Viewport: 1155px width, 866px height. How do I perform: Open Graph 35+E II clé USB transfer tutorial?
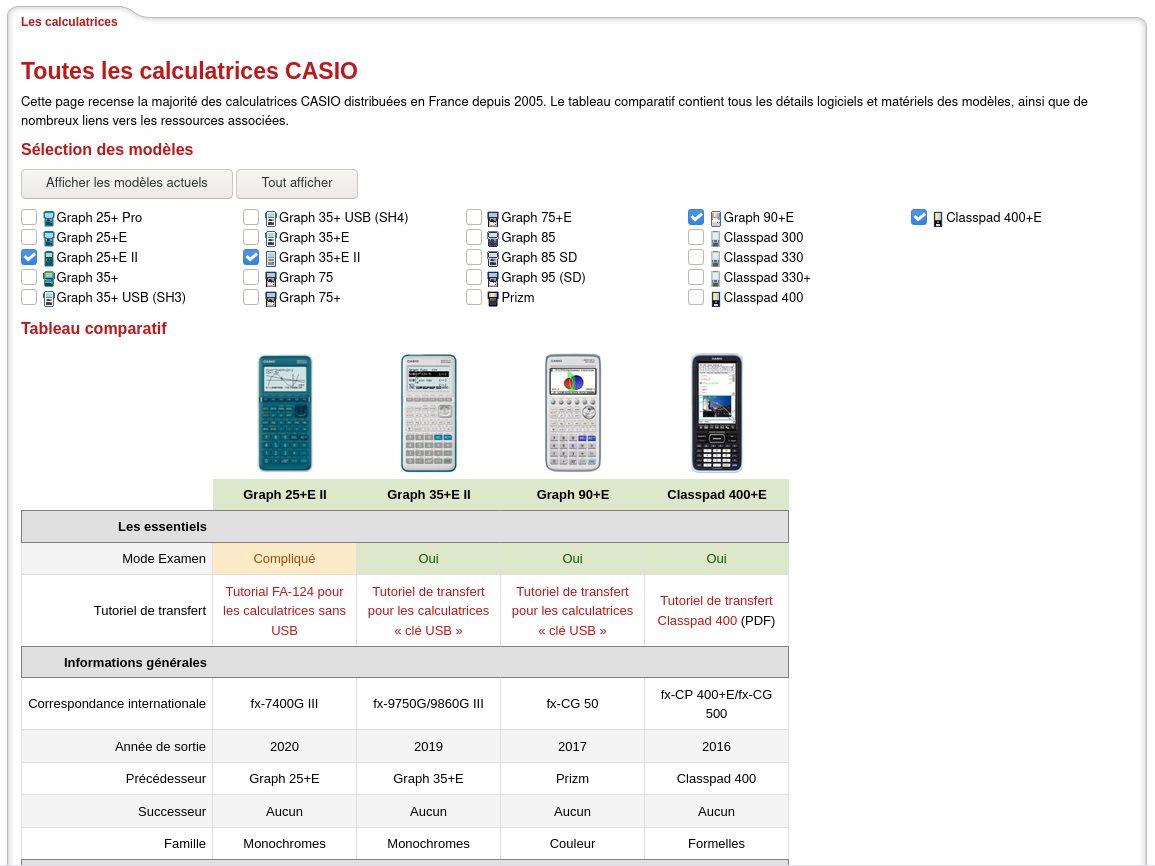(428, 611)
